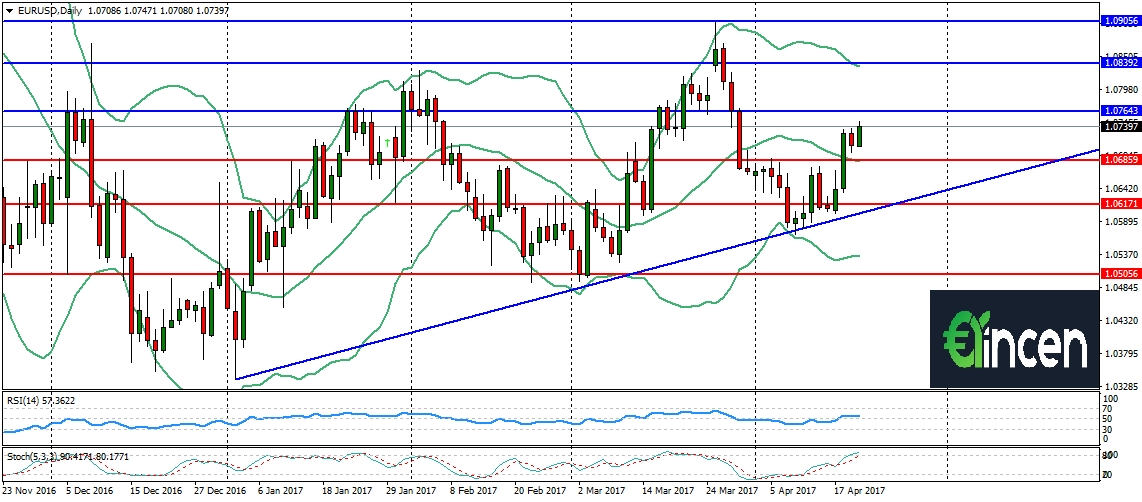Click the 1.09056 price label

[x=1122, y=22]
